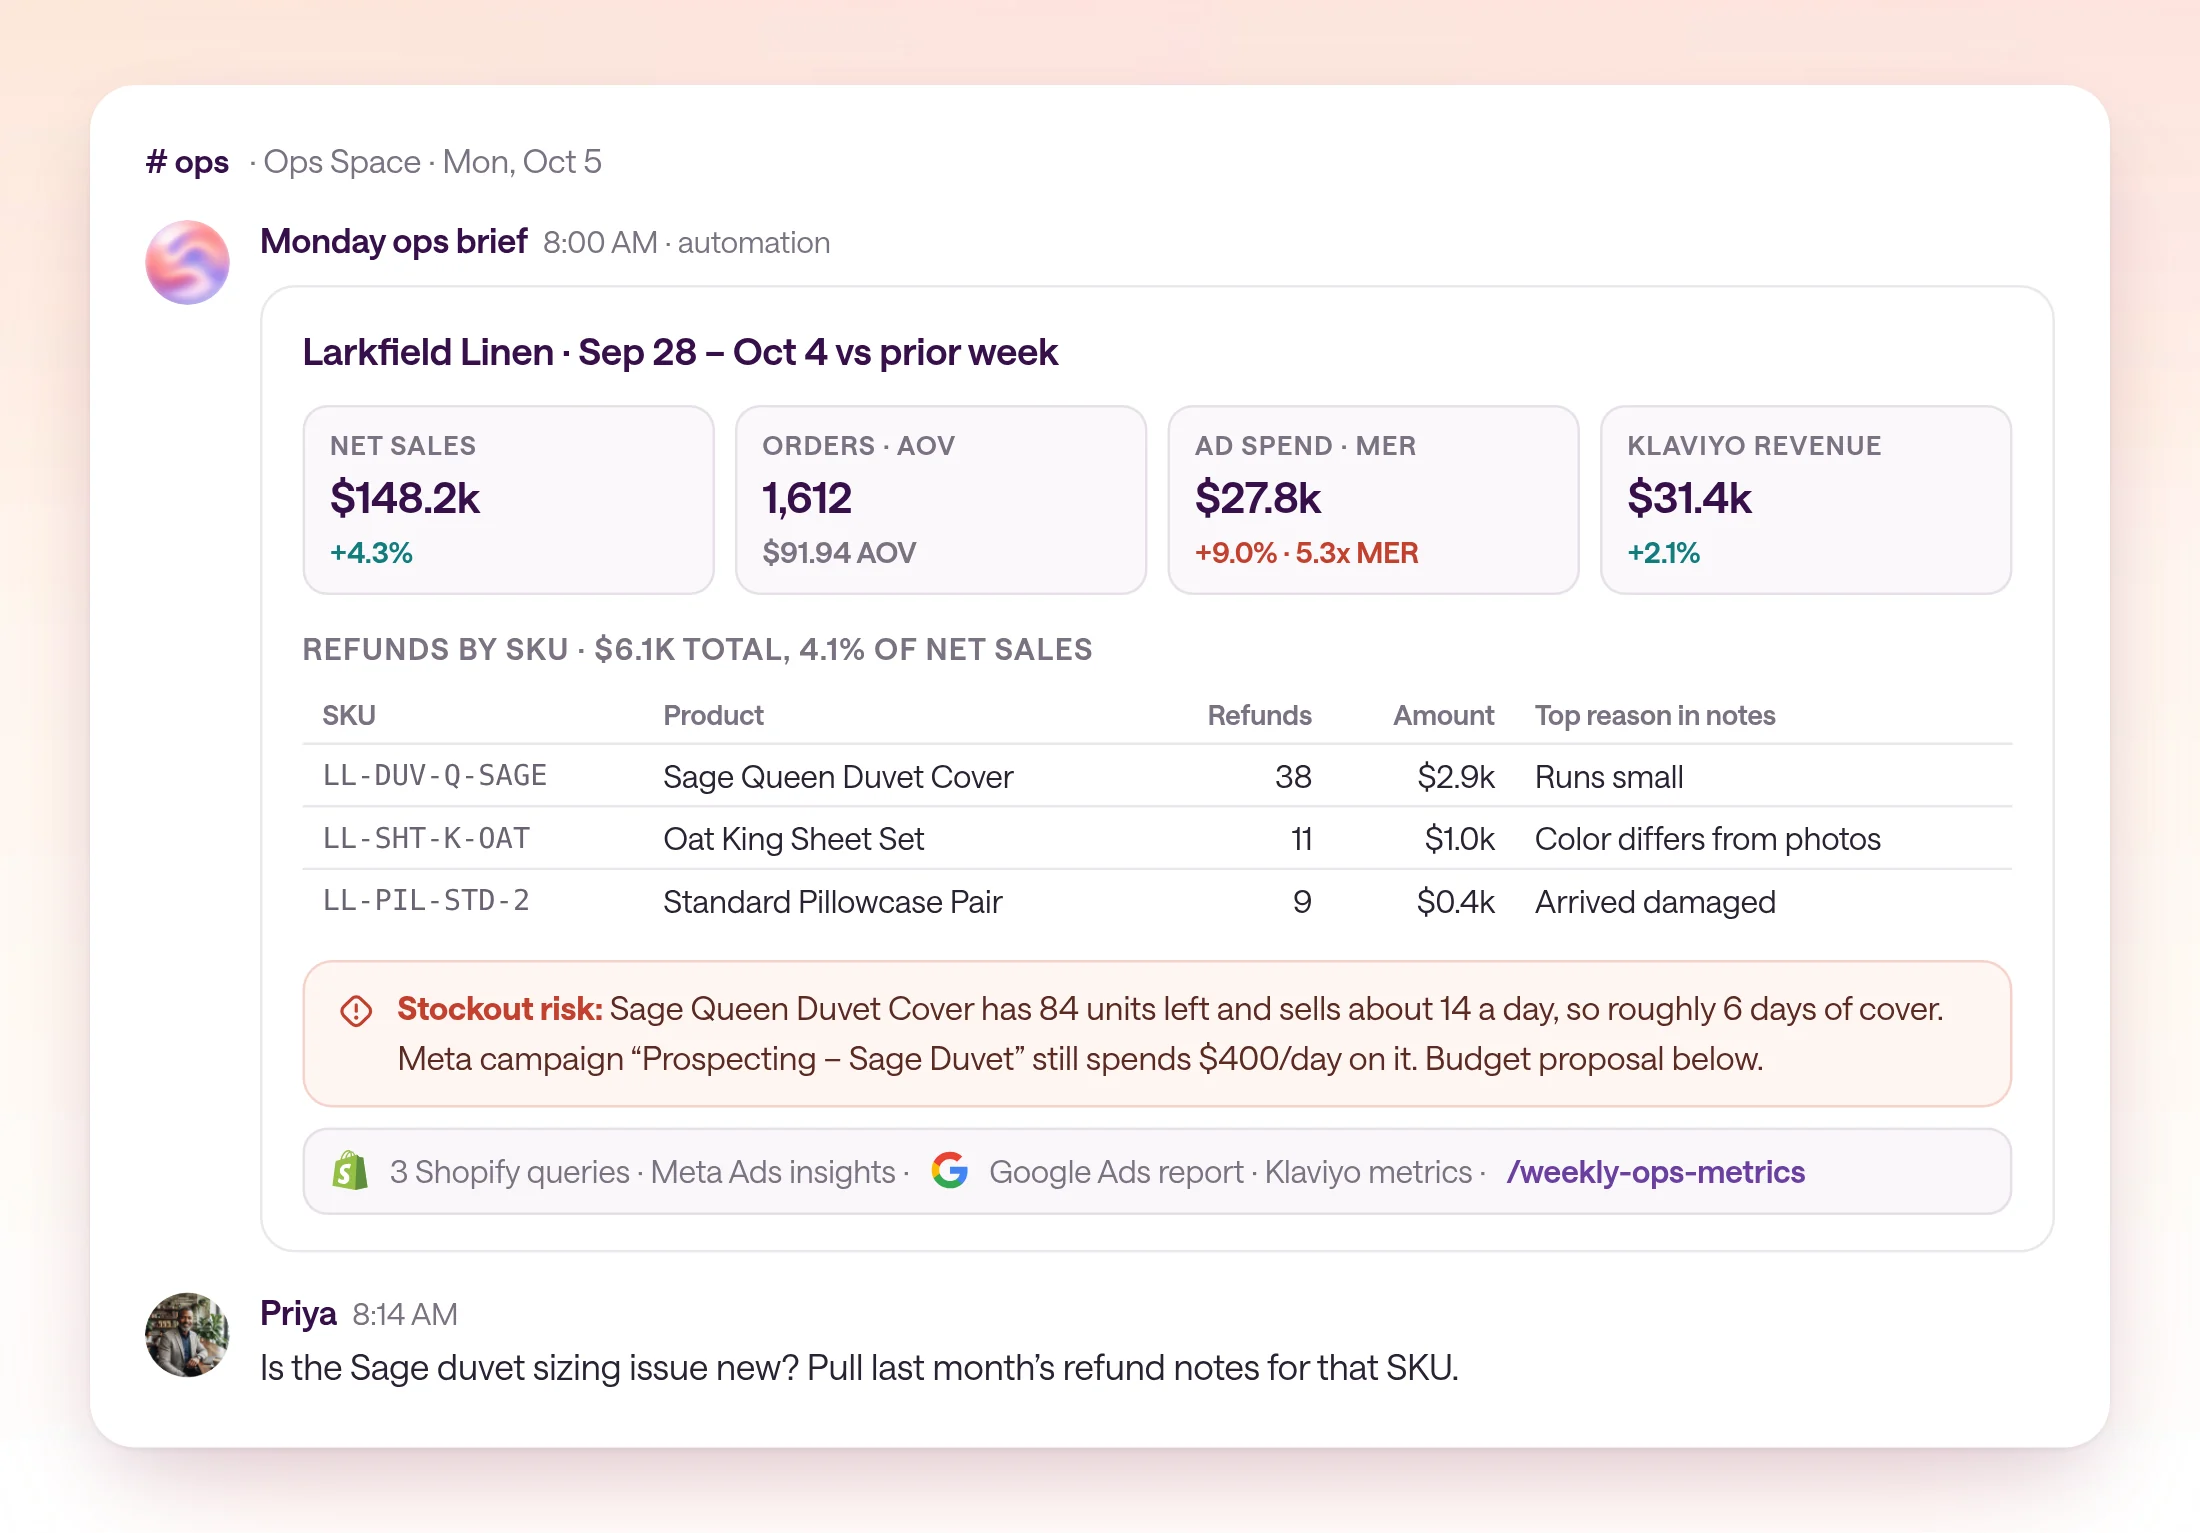Screen dimensions: 2200x1533
Task: Click the Monday ops brief bot avatar
Action: [x=187, y=262]
